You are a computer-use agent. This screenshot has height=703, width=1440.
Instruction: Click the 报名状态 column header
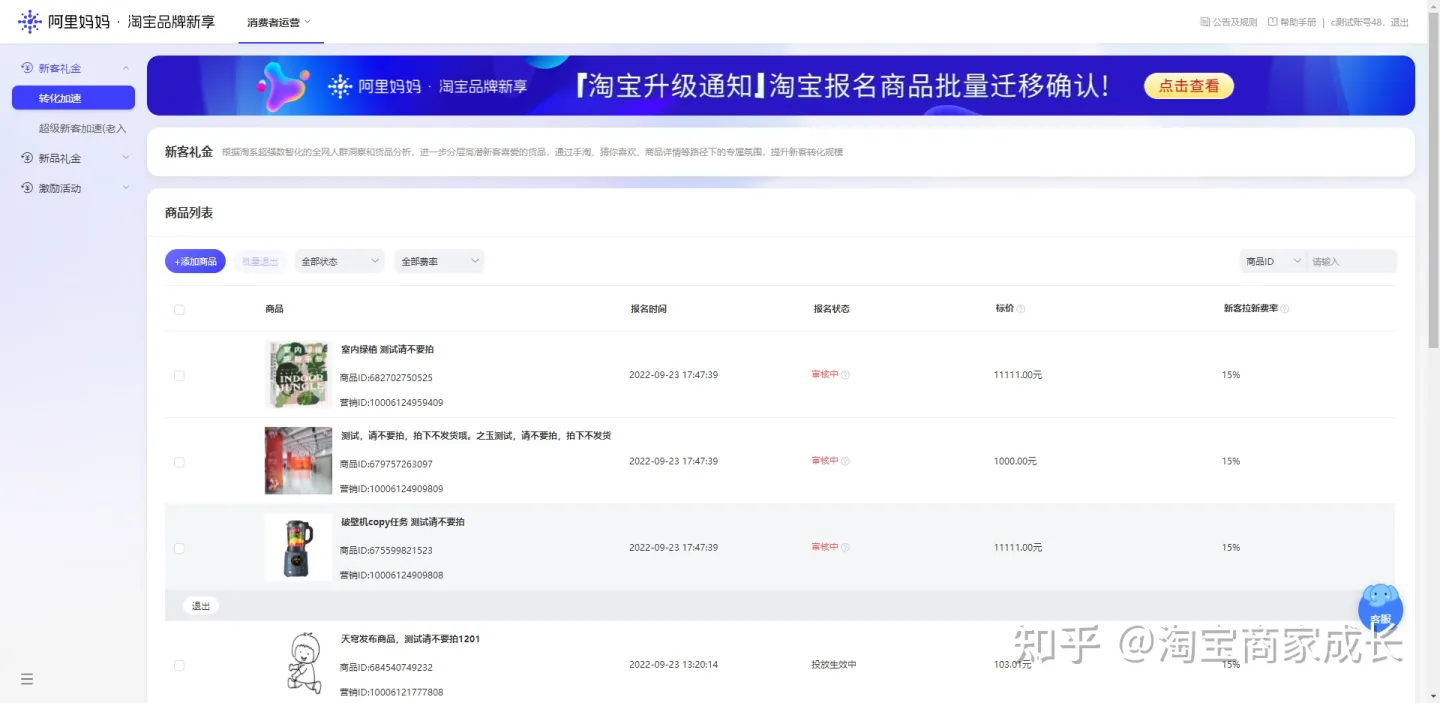click(x=831, y=309)
